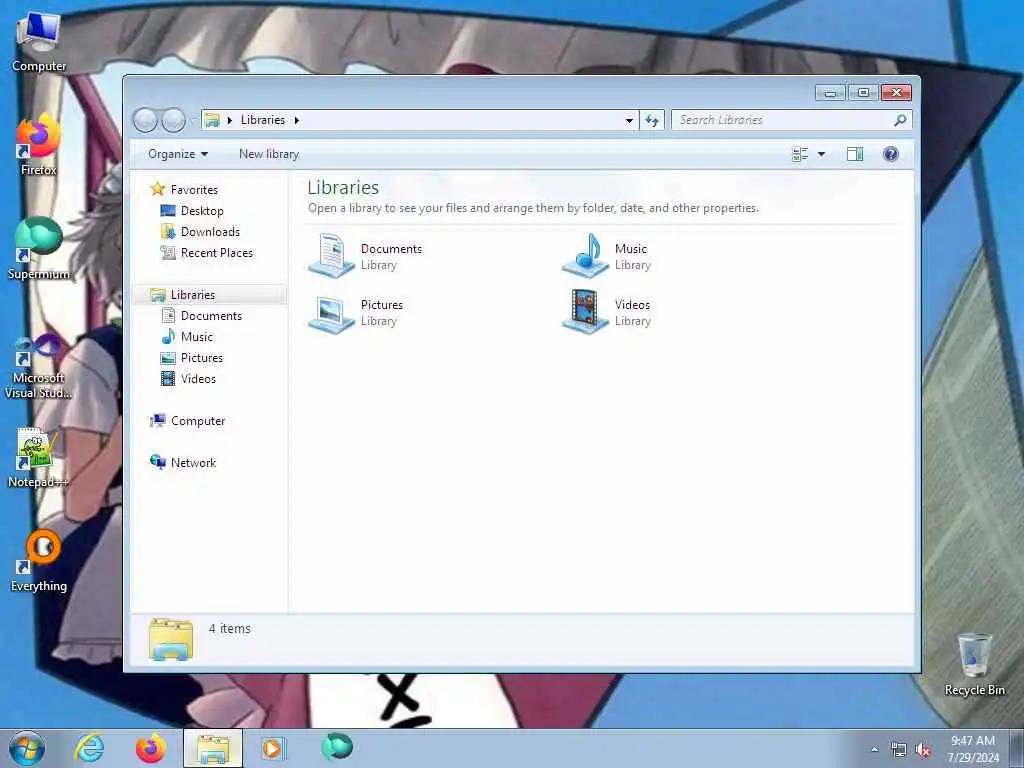Expand the arrow after Libraries breadcrumb

[x=296, y=120]
